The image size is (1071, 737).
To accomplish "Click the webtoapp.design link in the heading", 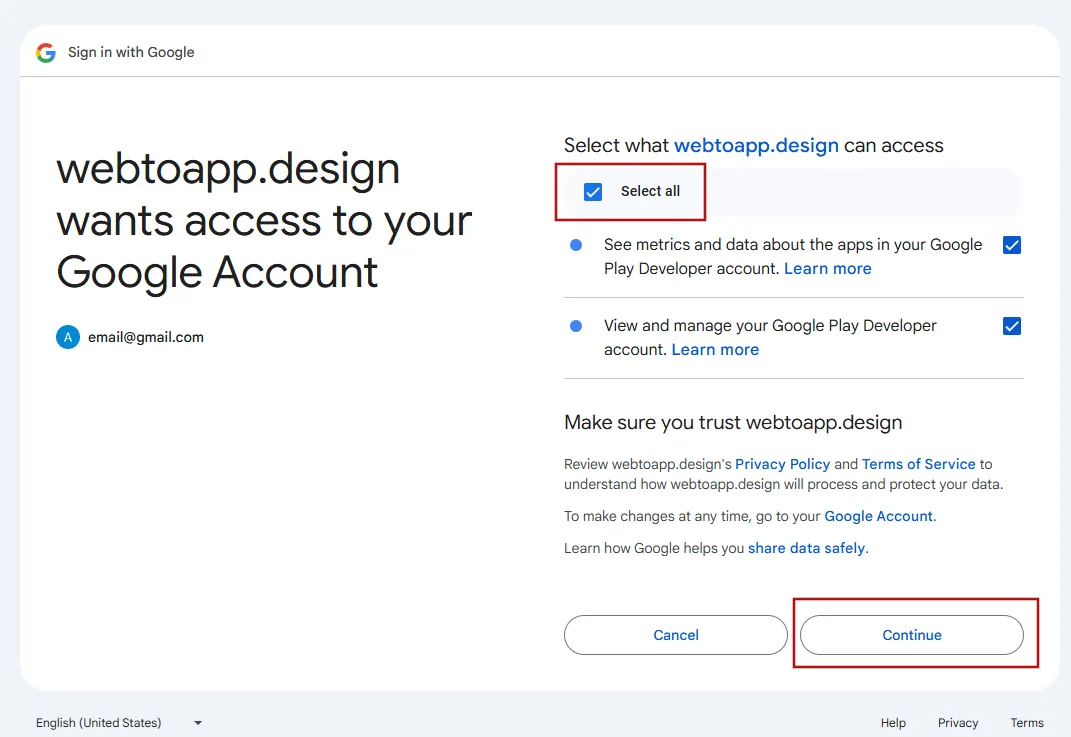I will click(x=756, y=145).
